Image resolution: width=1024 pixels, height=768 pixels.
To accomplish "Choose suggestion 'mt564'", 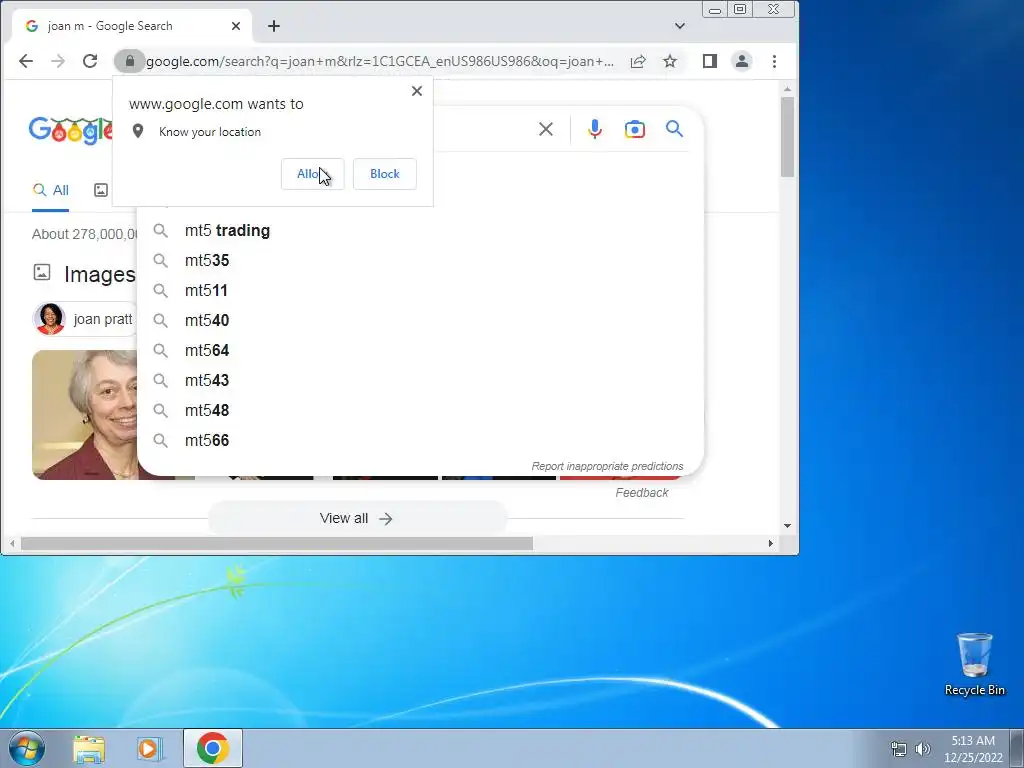I will click(421, 351).
